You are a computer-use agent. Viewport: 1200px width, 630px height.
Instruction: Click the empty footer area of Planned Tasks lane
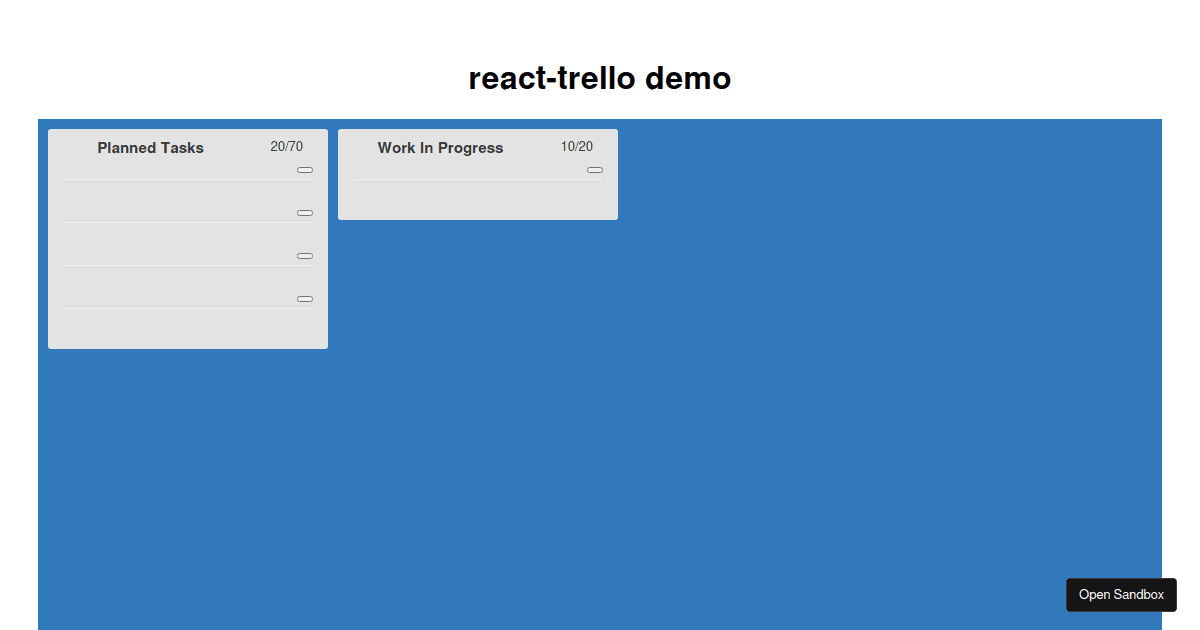(x=187, y=330)
